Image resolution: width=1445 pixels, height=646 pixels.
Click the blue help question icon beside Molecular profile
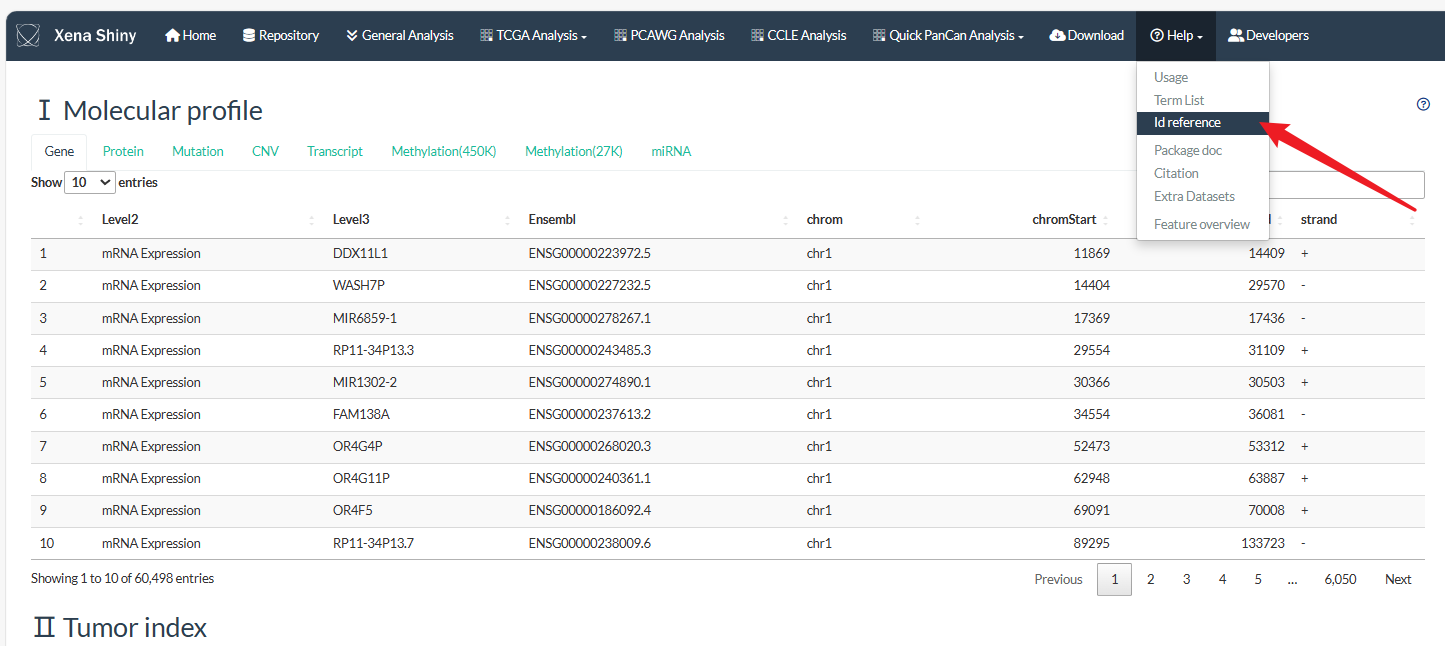coord(1423,104)
